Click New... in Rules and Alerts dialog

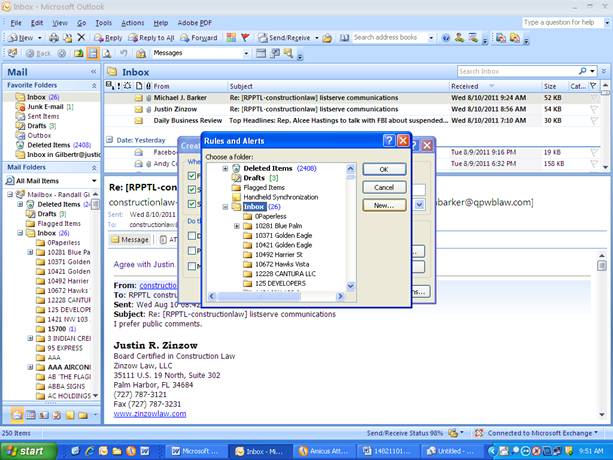coord(384,205)
